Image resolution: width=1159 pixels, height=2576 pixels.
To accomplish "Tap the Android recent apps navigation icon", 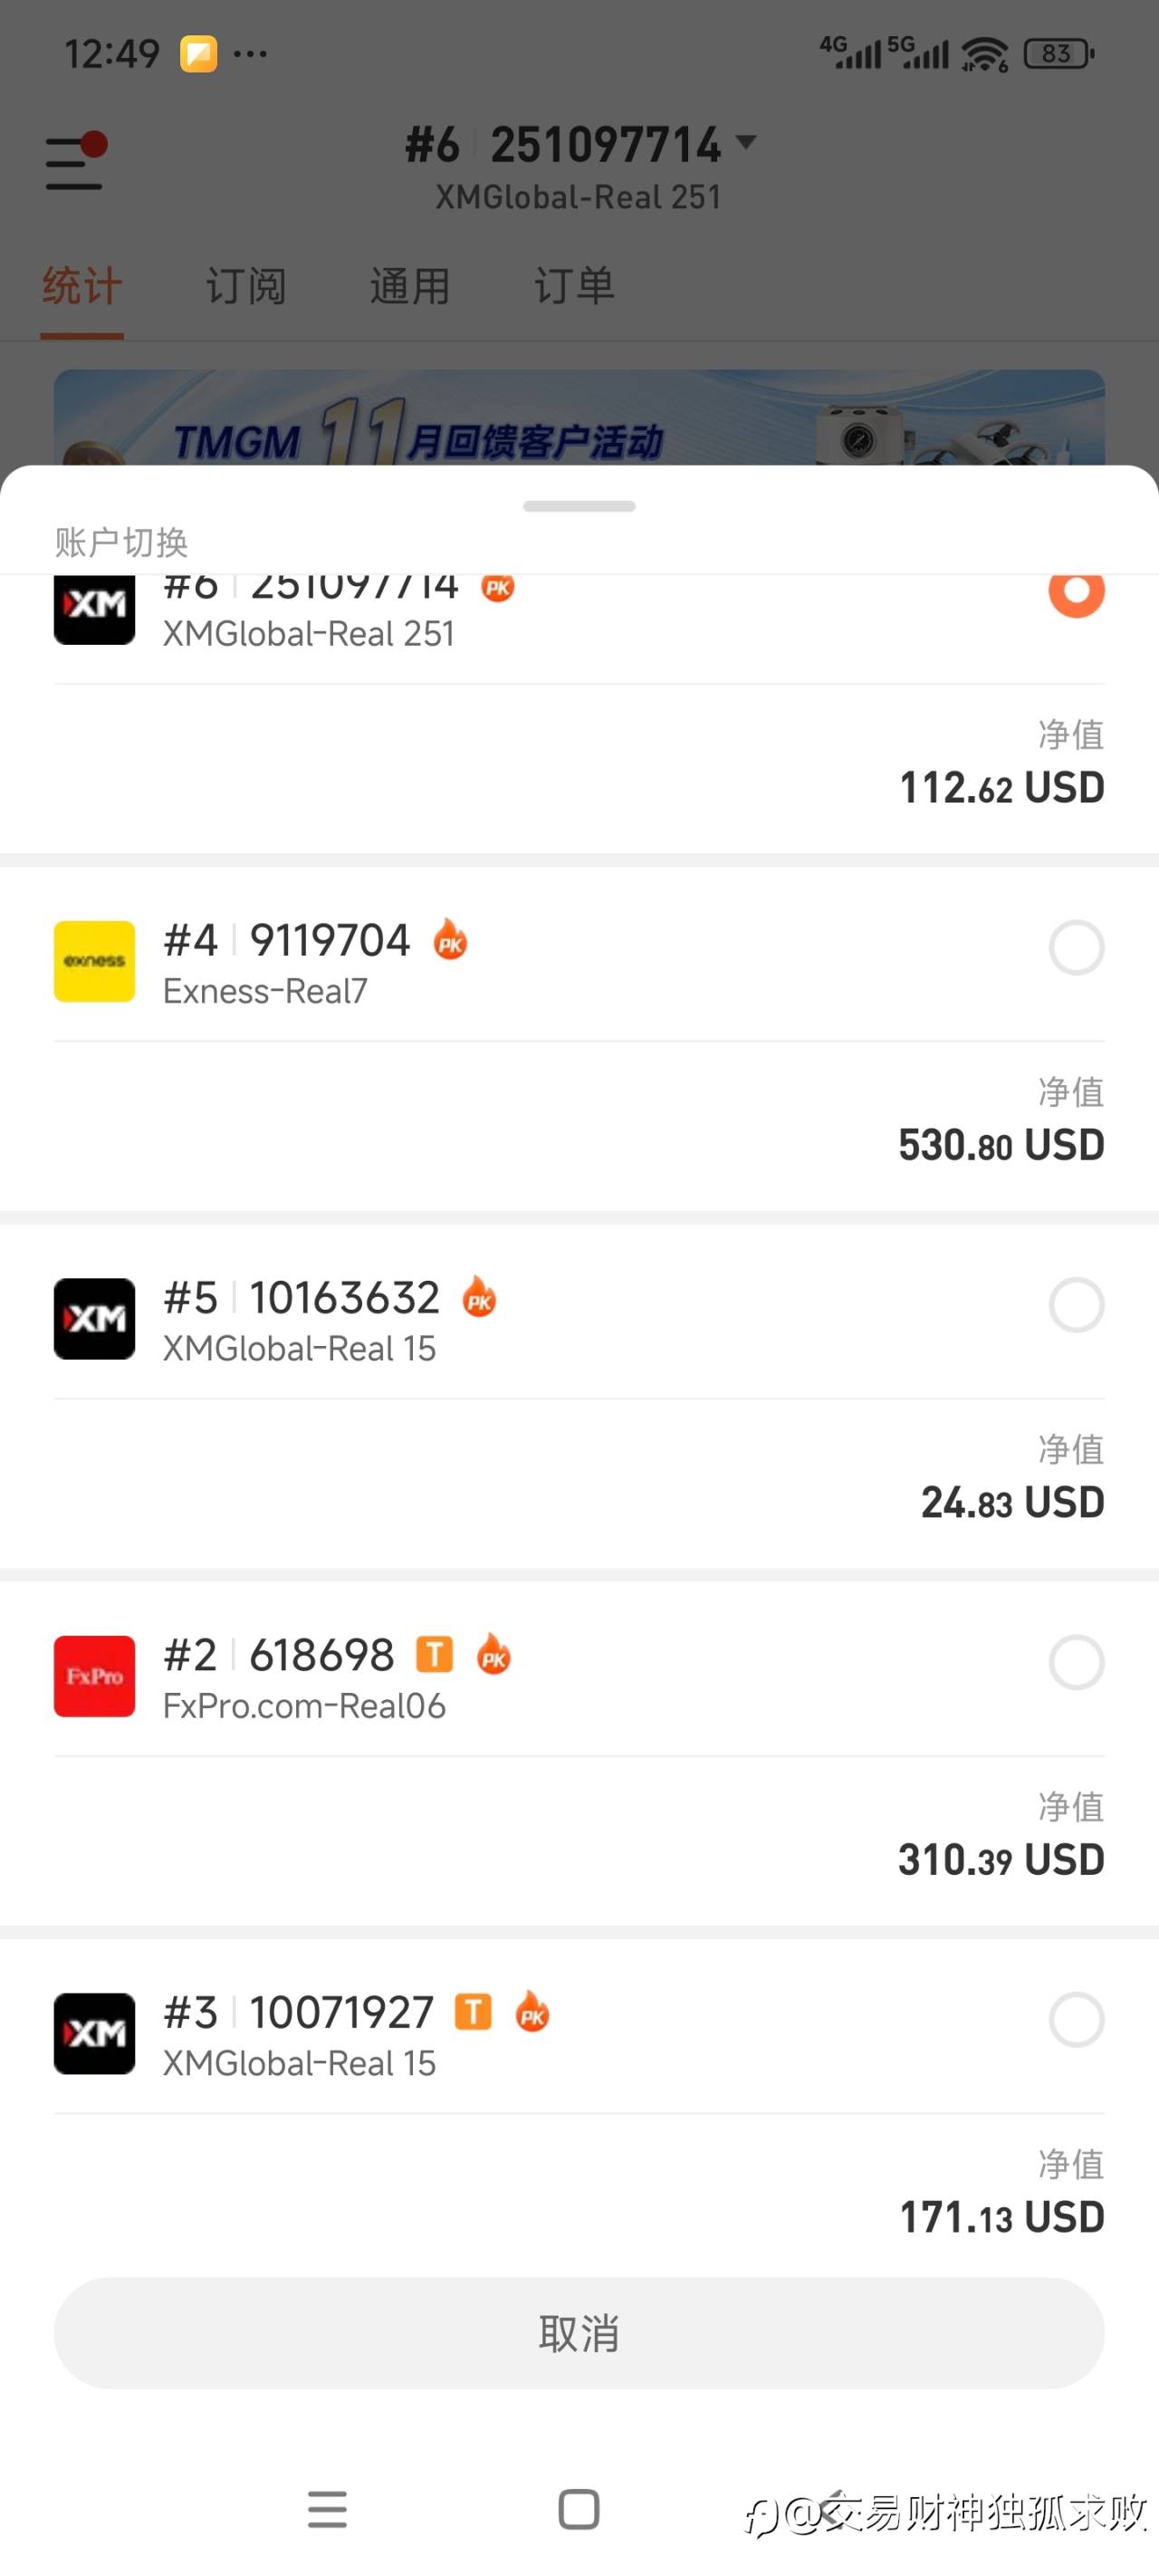I will pos(327,2509).
